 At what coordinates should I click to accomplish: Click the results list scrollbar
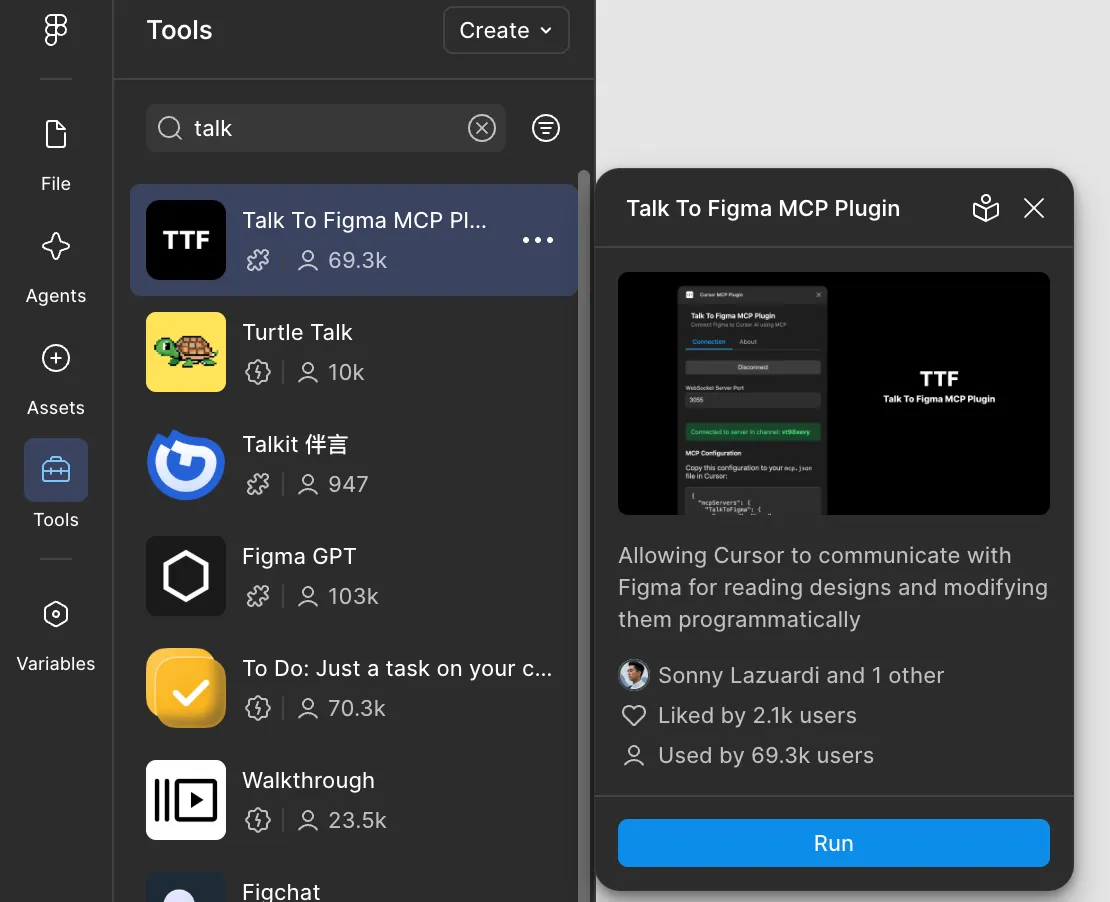(x=584, y=536)
